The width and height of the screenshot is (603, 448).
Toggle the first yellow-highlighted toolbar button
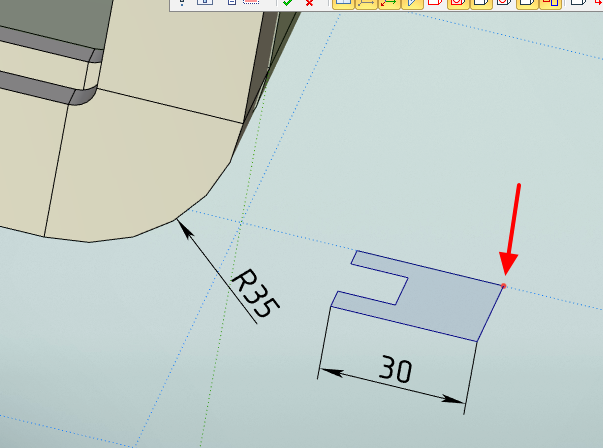click(x=342, y=3)
